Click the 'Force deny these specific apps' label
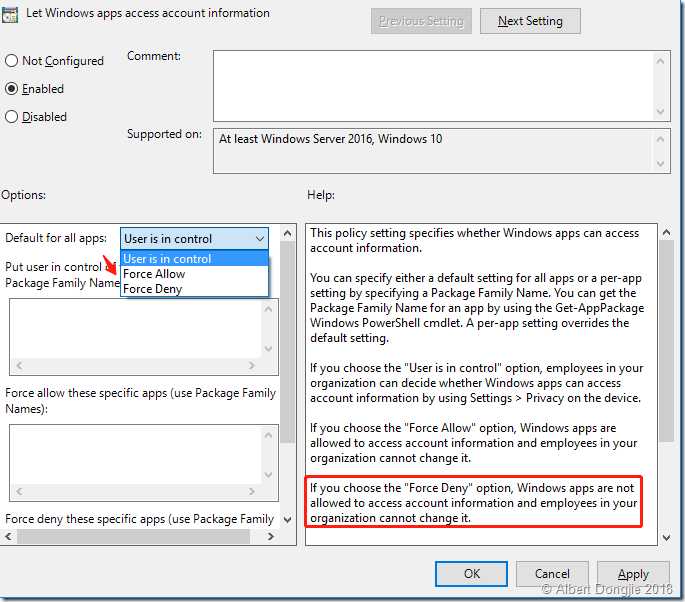The width and height of the screenshot is (685, 602). click(139, 519)
